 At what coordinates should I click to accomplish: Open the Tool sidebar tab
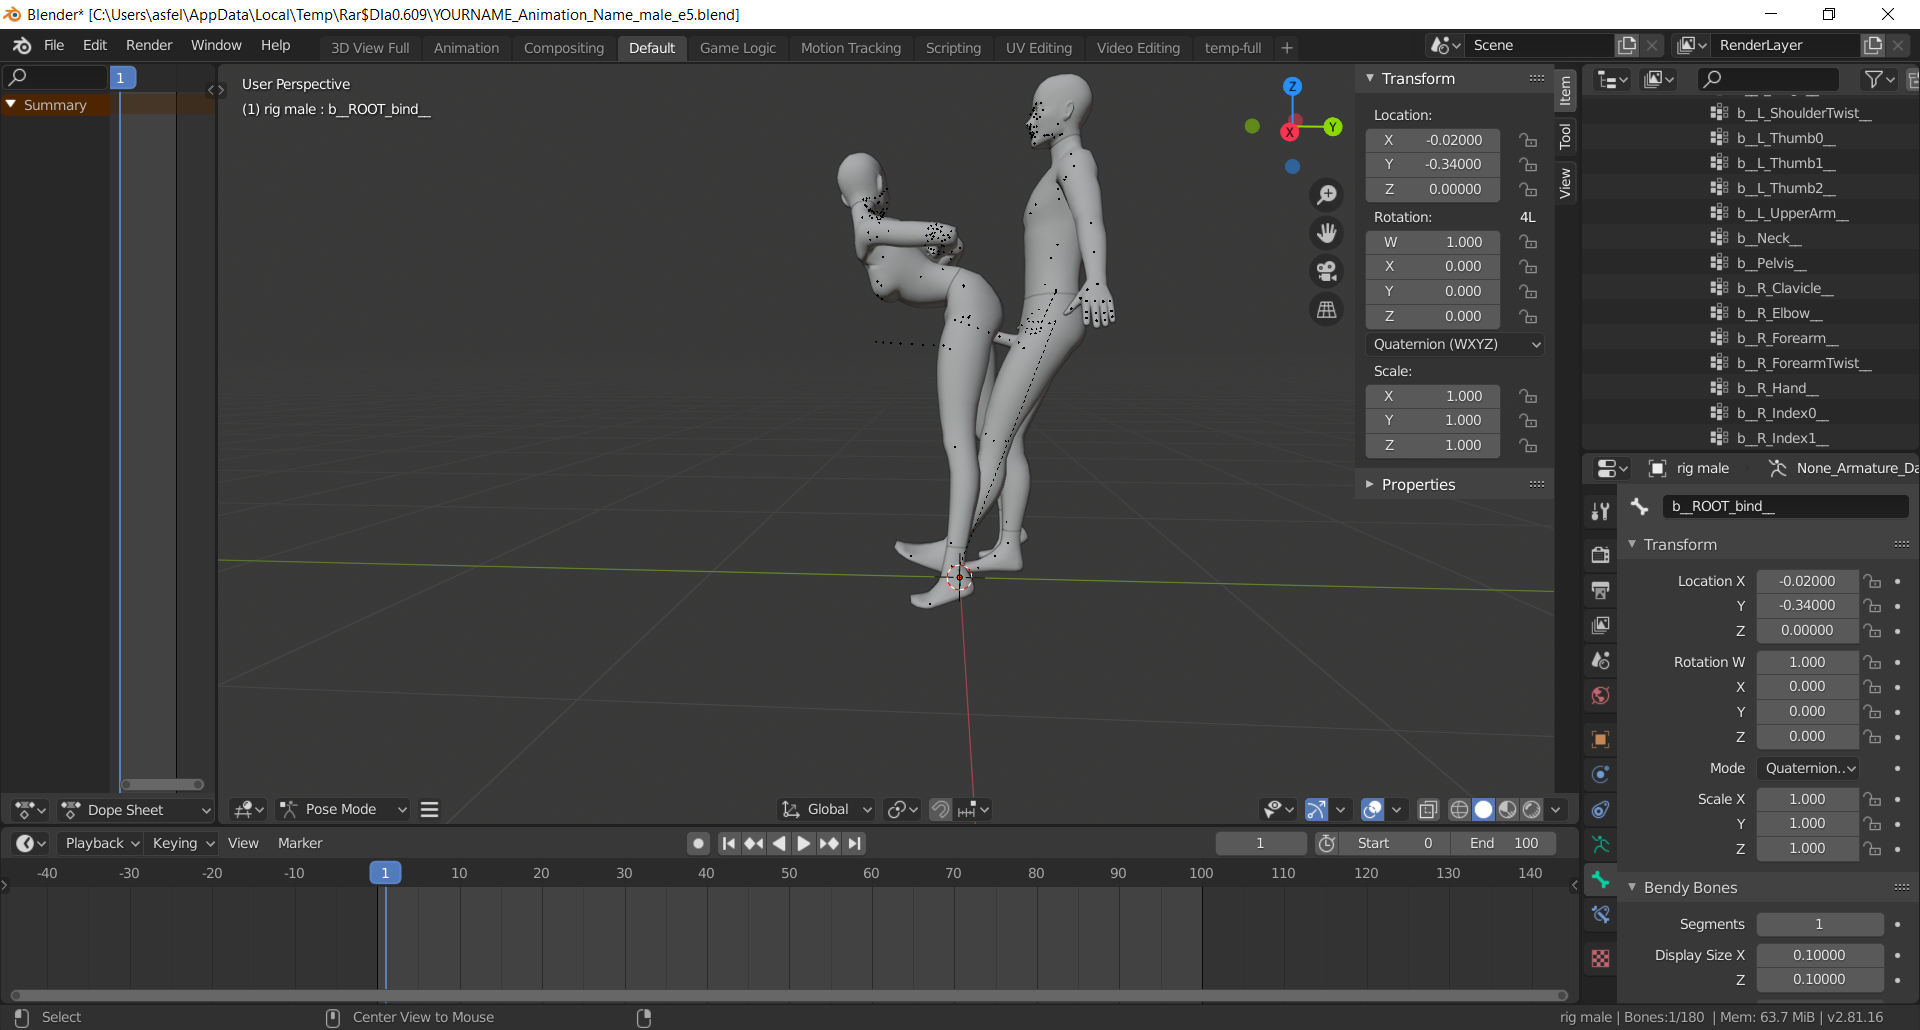click(x=1565, y=136)
